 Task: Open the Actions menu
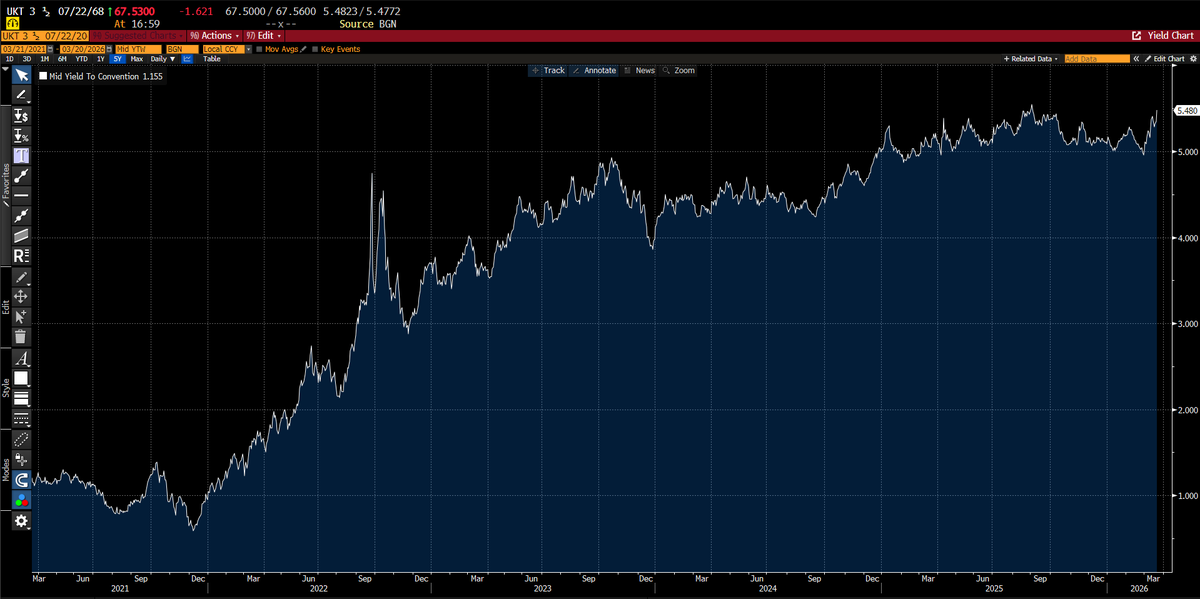coord(215,36)
